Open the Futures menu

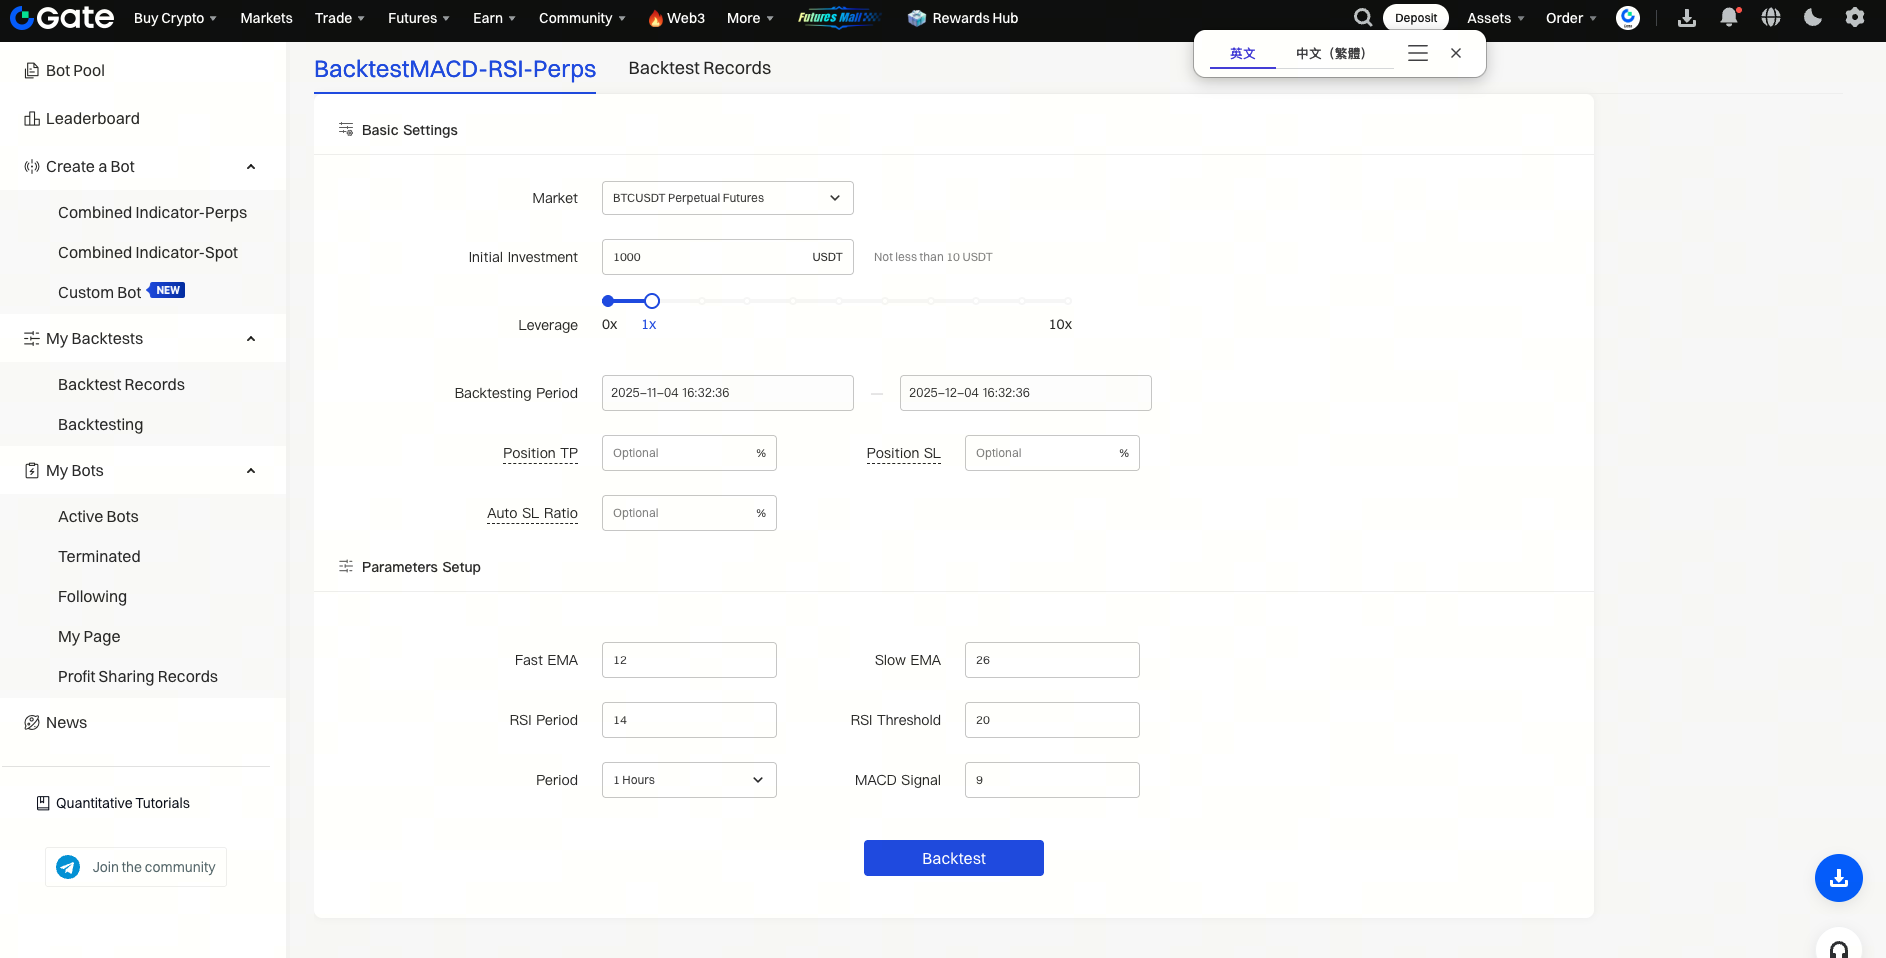coord(418,18)
